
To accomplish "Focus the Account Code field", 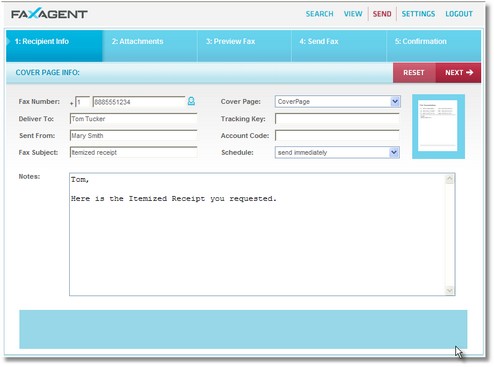I will (337, 135).
